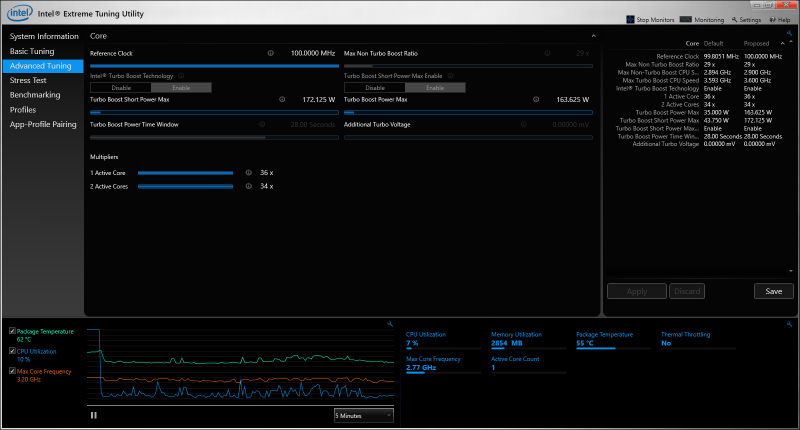
Task: Click 2 Active Cores value 34 x
Action: [266, 186]
